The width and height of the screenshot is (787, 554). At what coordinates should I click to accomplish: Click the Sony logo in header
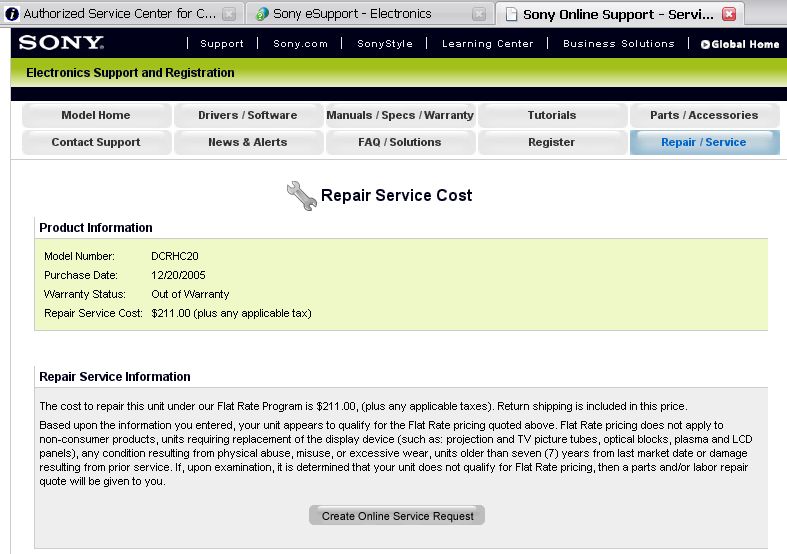point(61,43)
